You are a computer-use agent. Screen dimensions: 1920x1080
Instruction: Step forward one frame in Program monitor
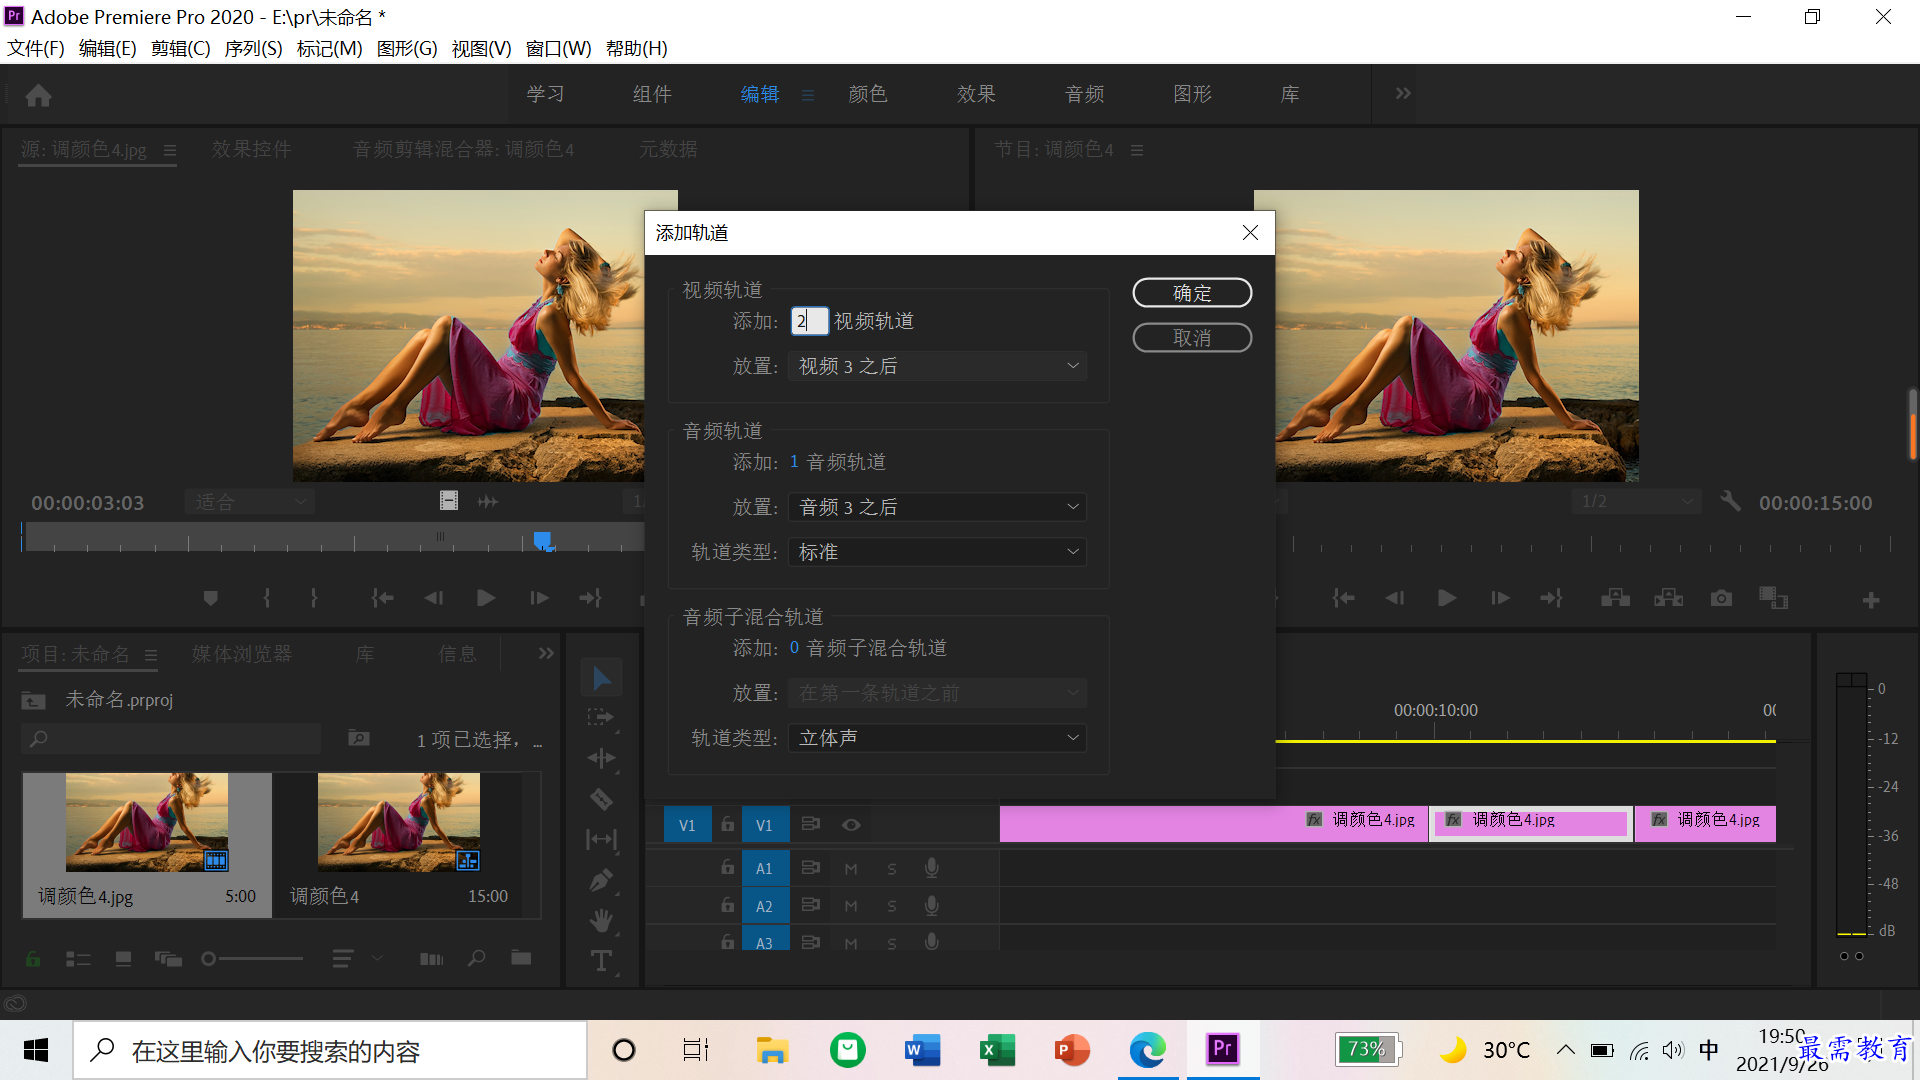[x=1500, y=598]
